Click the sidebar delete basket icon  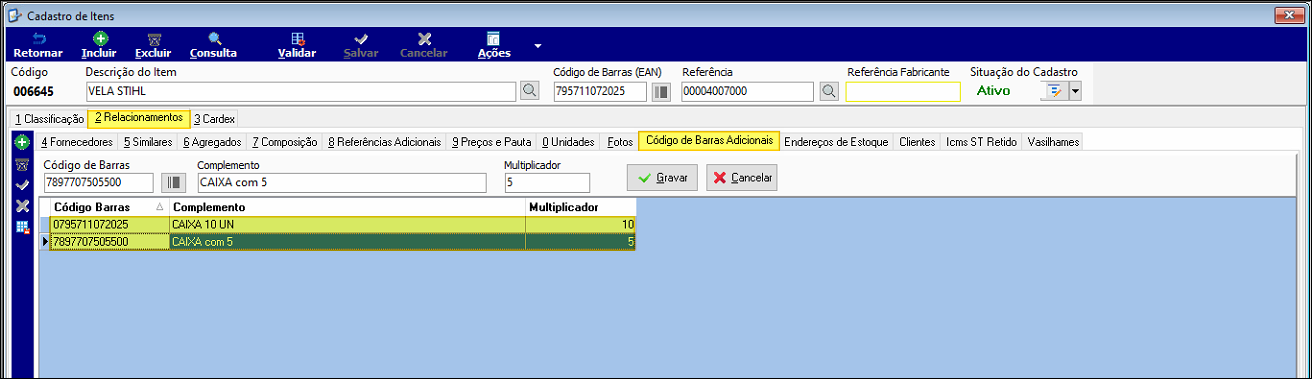click(23, 165)
